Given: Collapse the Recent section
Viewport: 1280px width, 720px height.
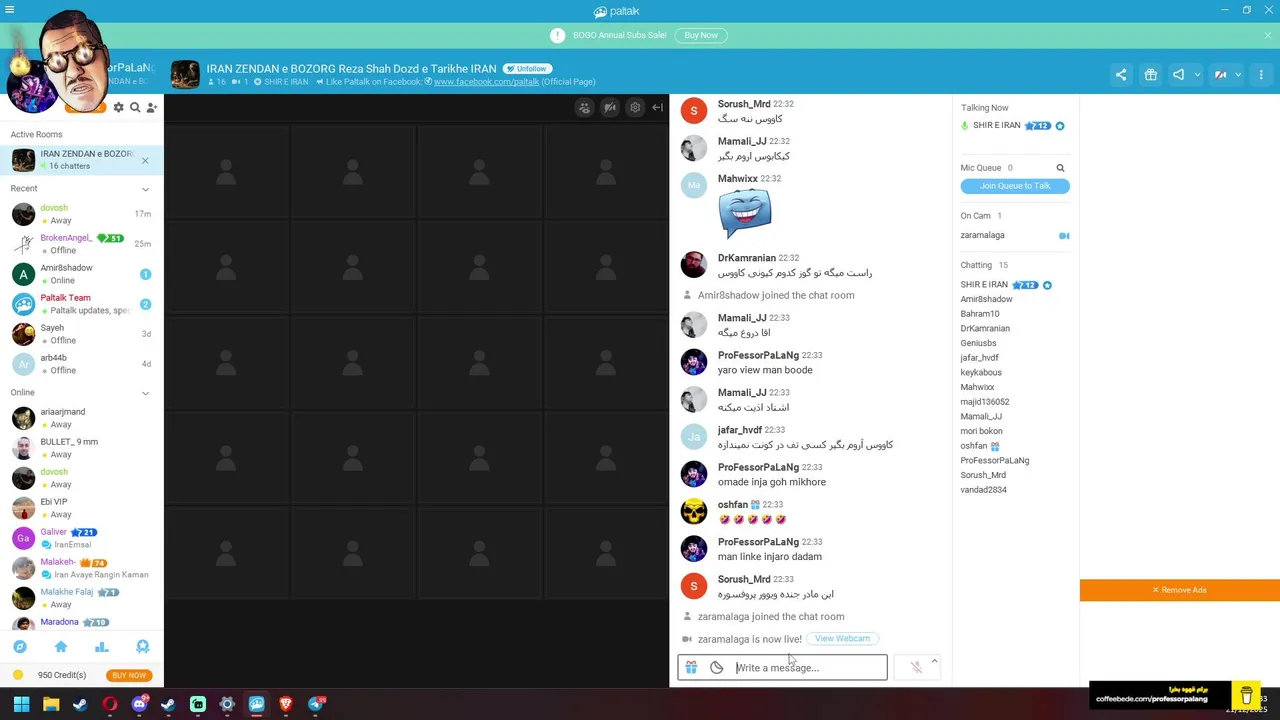Looking at the screenshot, I should point(145,189).
